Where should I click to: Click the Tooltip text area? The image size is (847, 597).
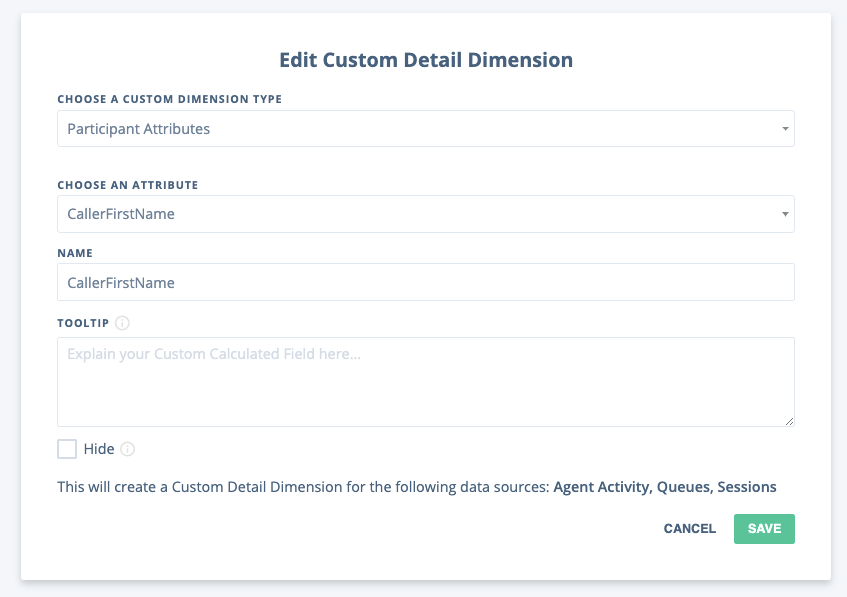tap(426, 382)
